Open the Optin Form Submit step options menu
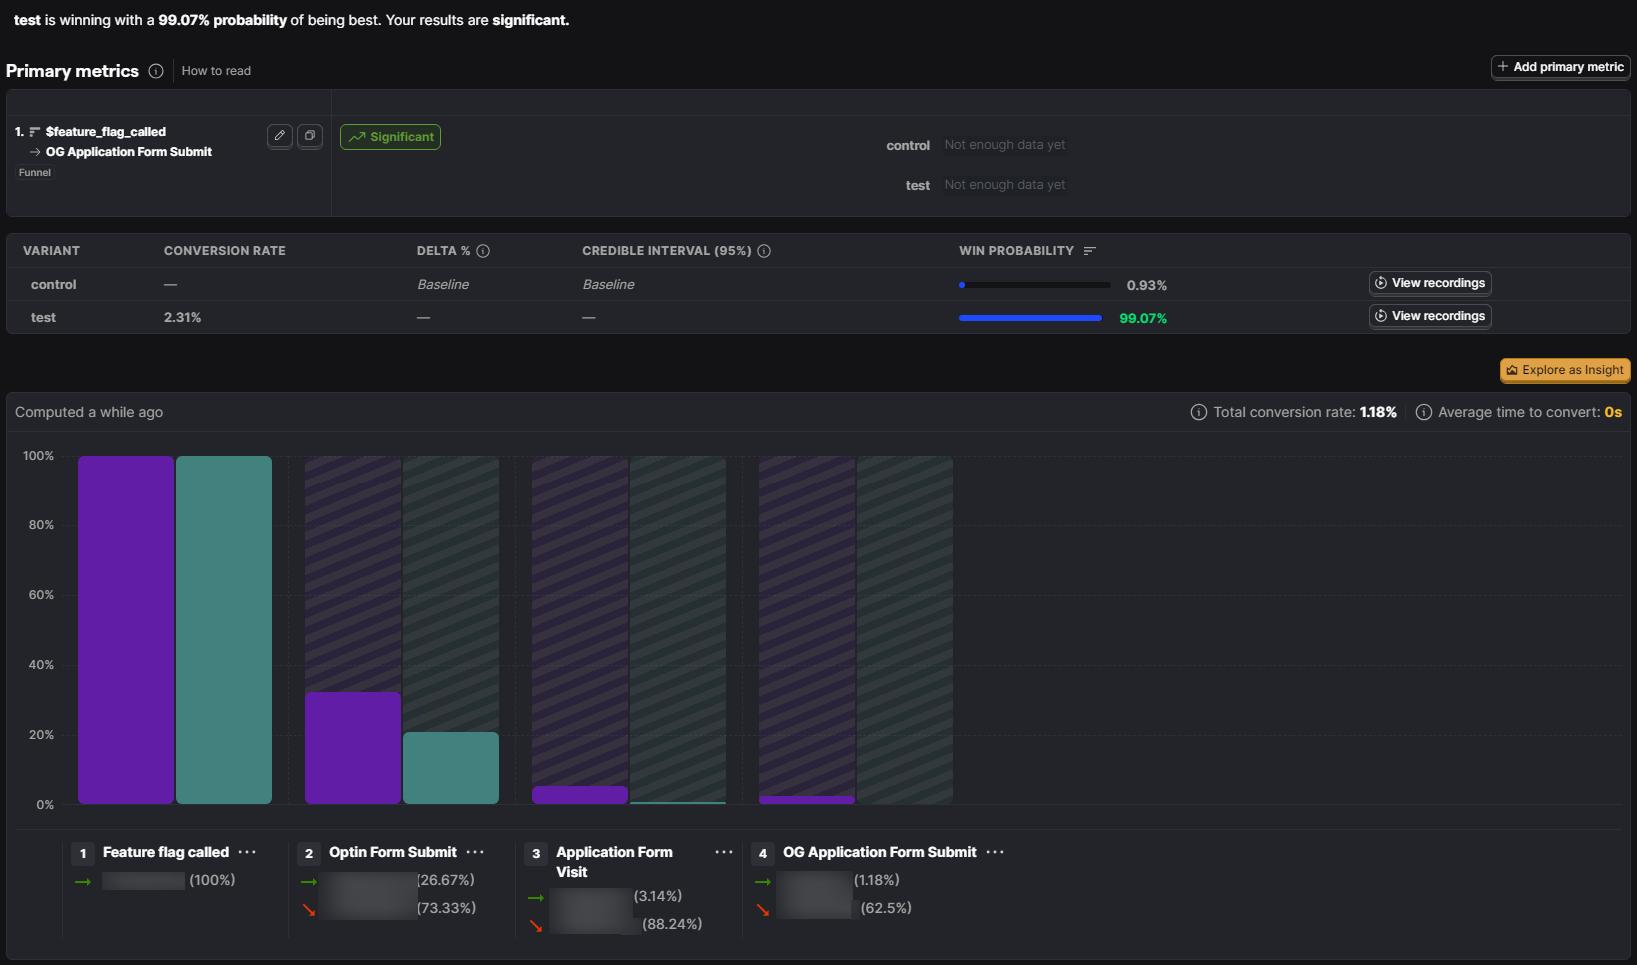 475,852
